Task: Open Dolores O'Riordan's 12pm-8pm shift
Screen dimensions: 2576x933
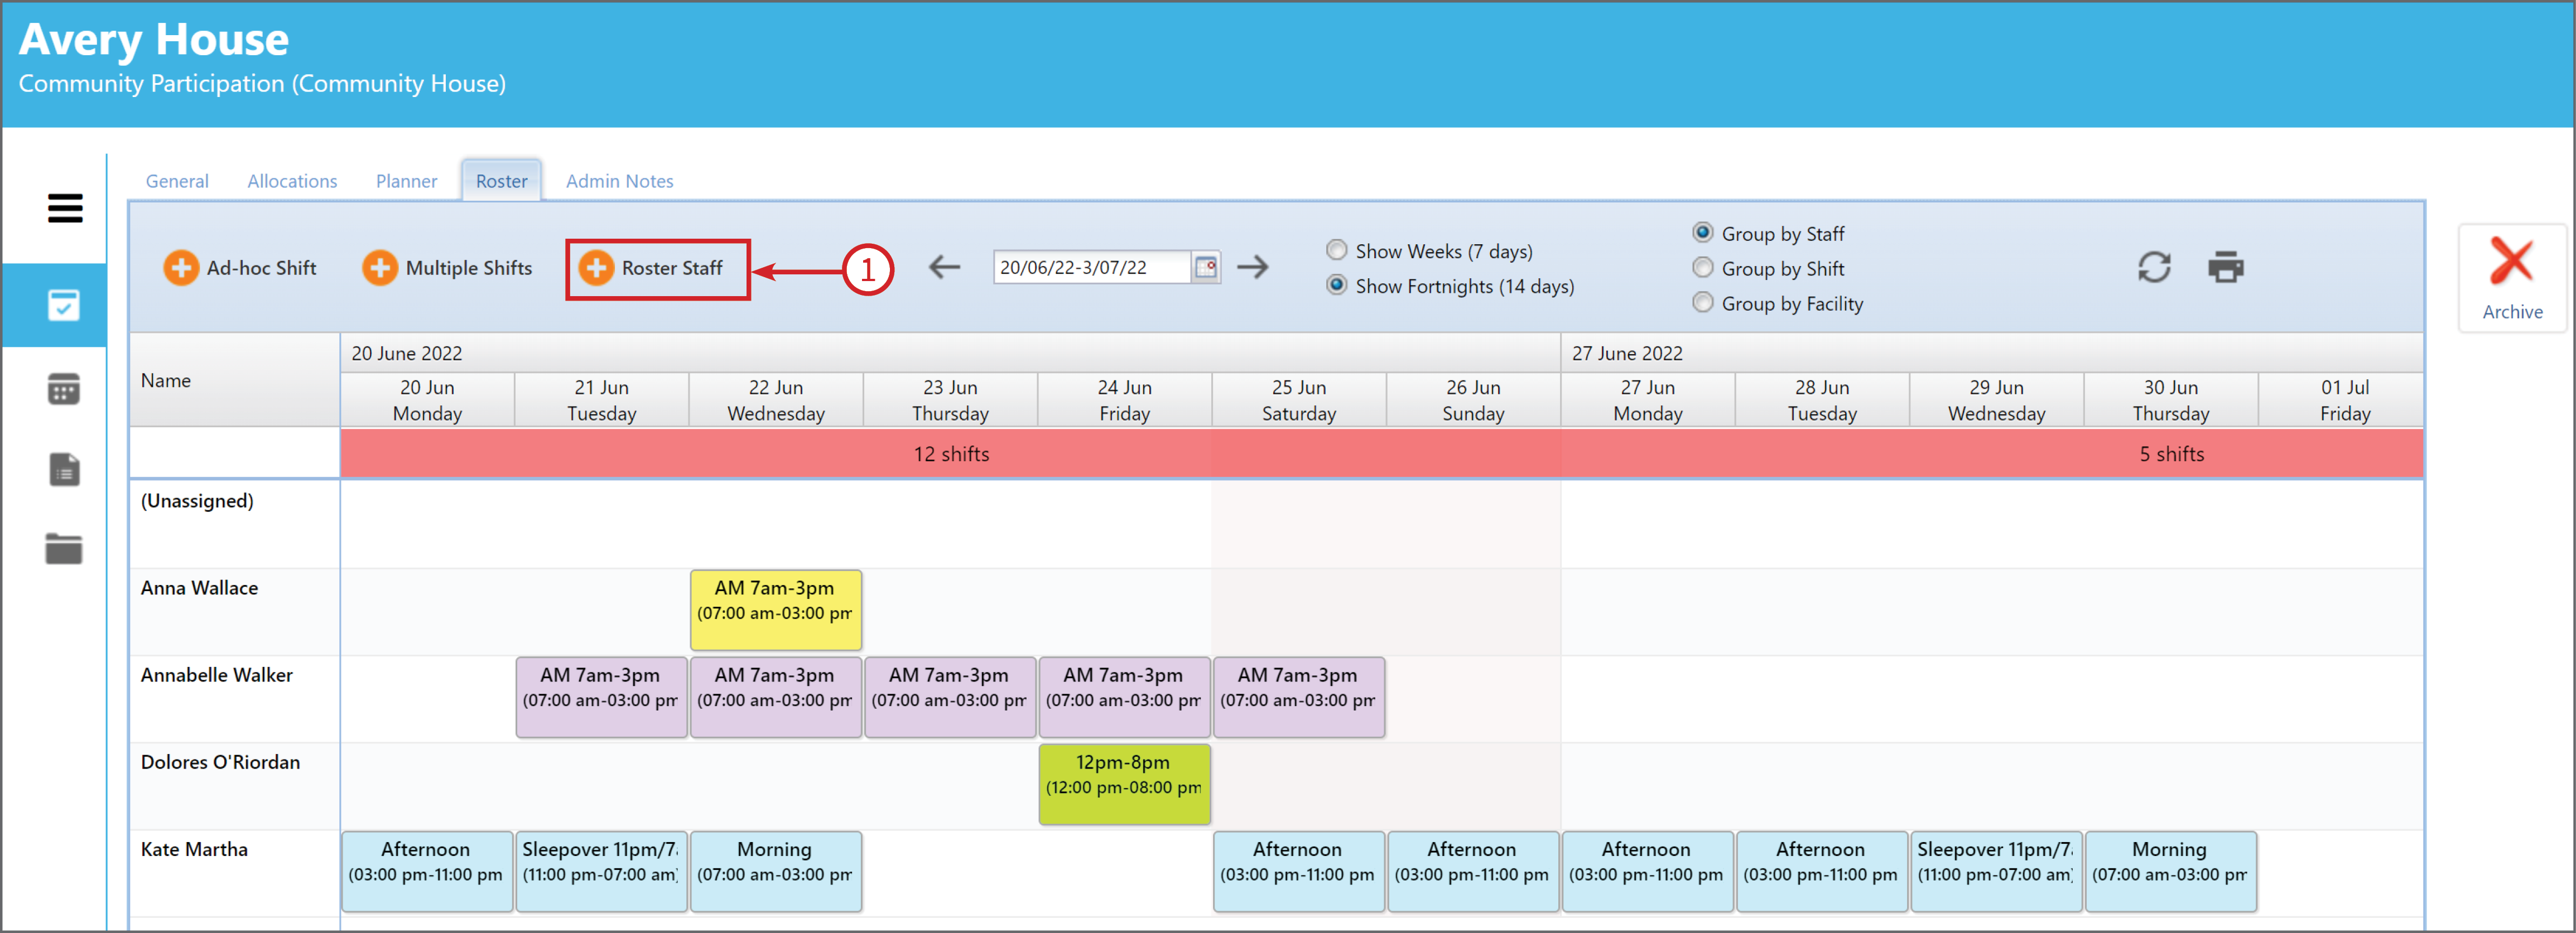Action: pos(1124,784)
